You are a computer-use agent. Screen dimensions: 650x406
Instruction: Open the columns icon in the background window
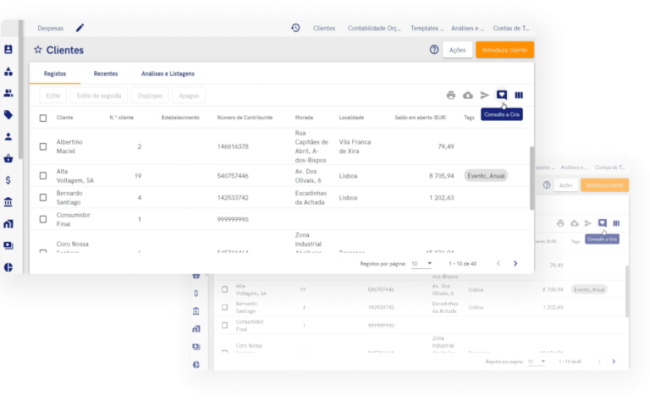pyautogui.click(x=616, y=223)
